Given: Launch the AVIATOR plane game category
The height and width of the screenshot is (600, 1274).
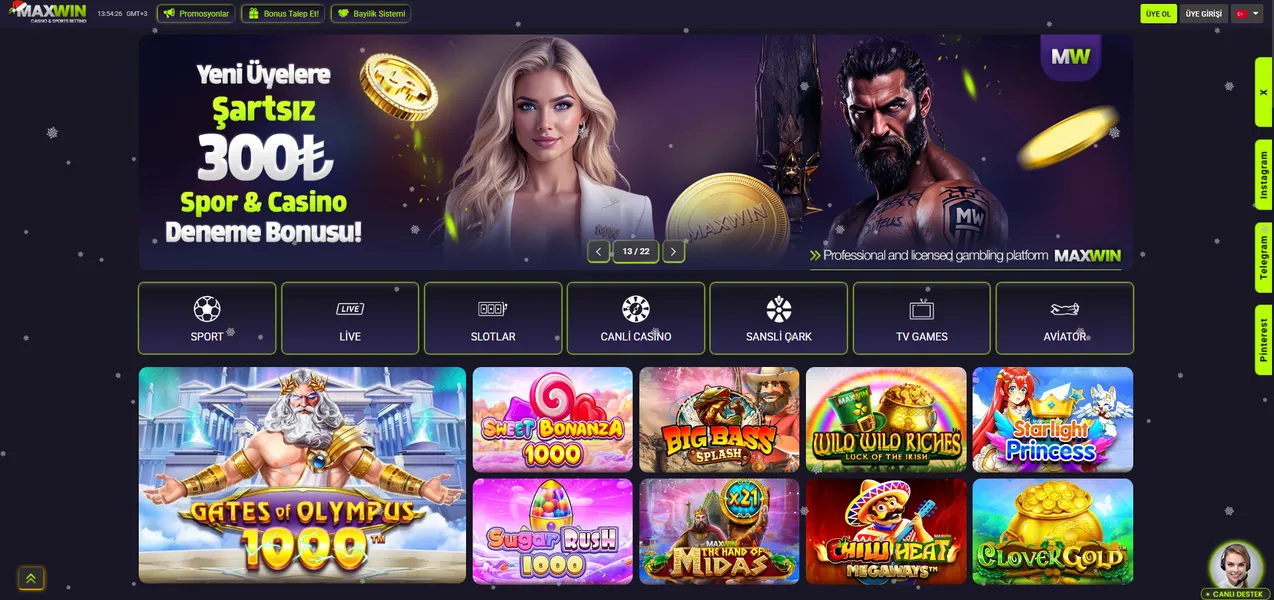Looking at the screenshot, I should tap(1065, 318).
